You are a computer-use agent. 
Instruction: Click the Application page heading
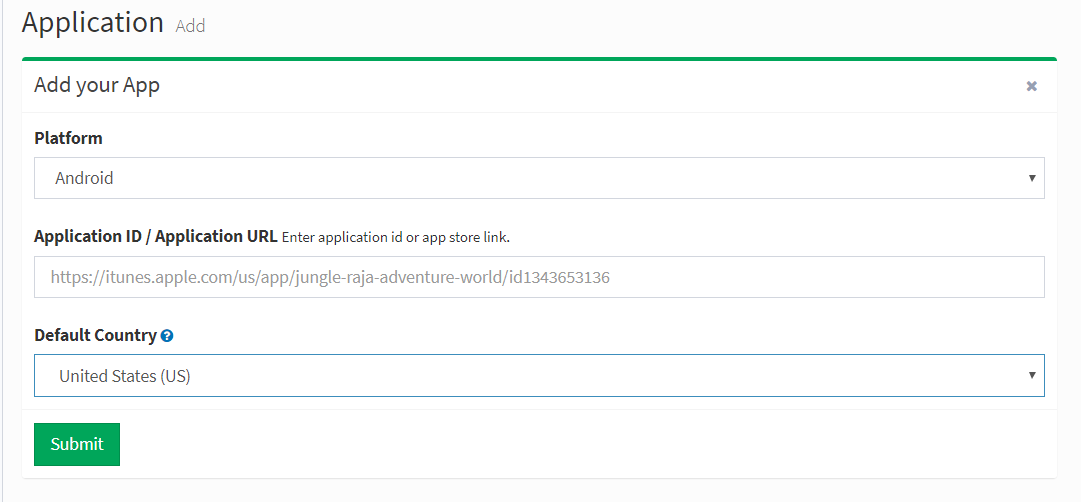click(x=92, y=23)
